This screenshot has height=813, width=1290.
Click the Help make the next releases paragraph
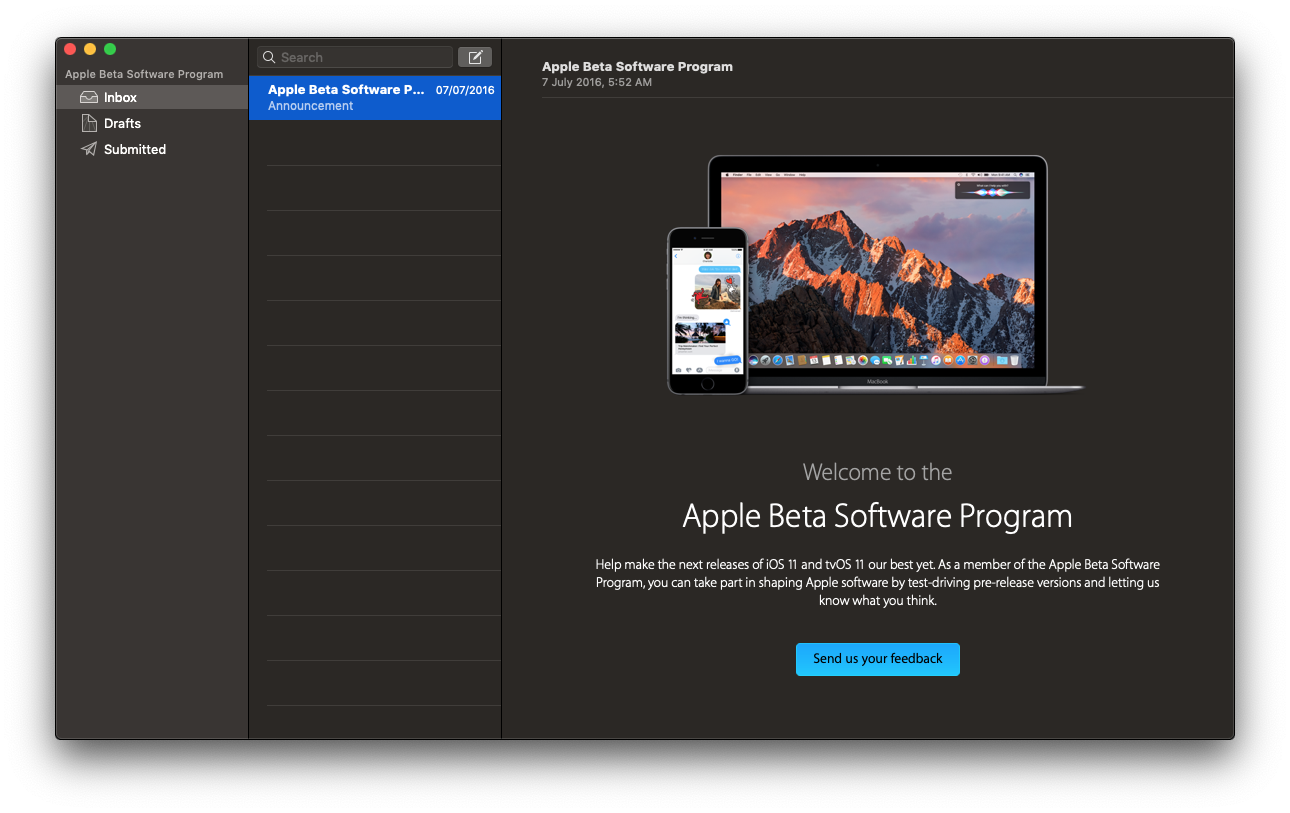point(878,583)
